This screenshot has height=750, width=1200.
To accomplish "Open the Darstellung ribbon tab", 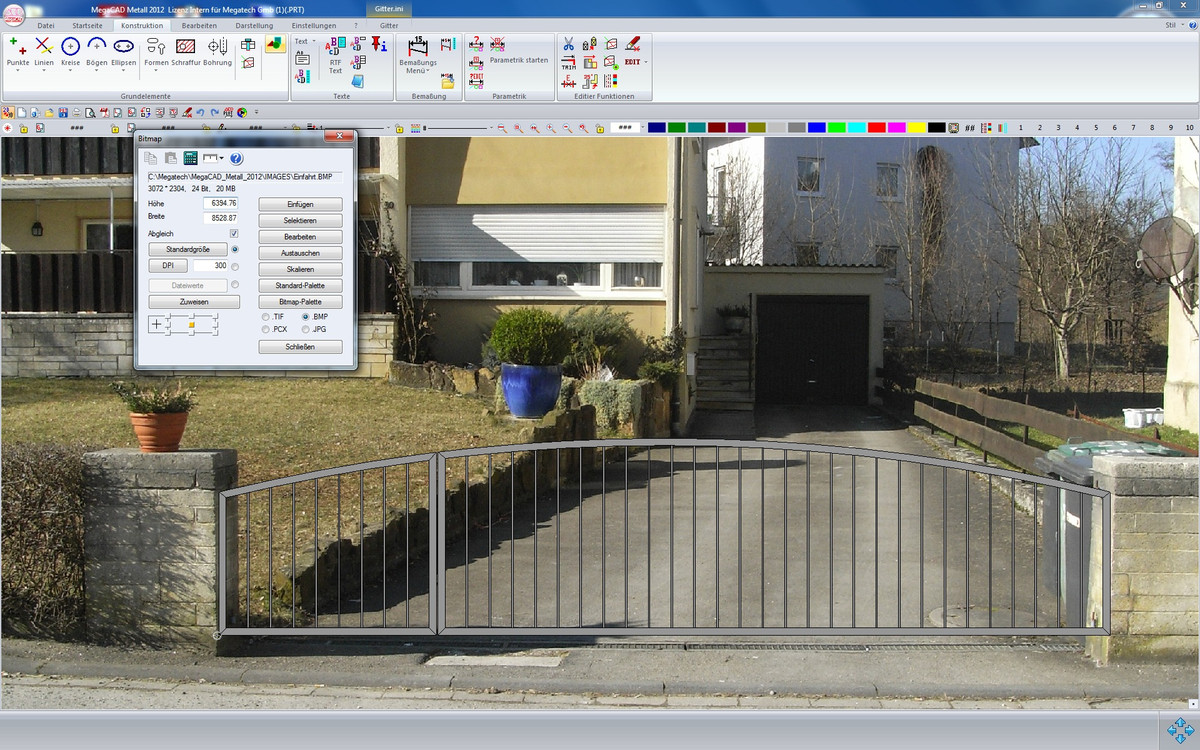I will tap(254, 25).
